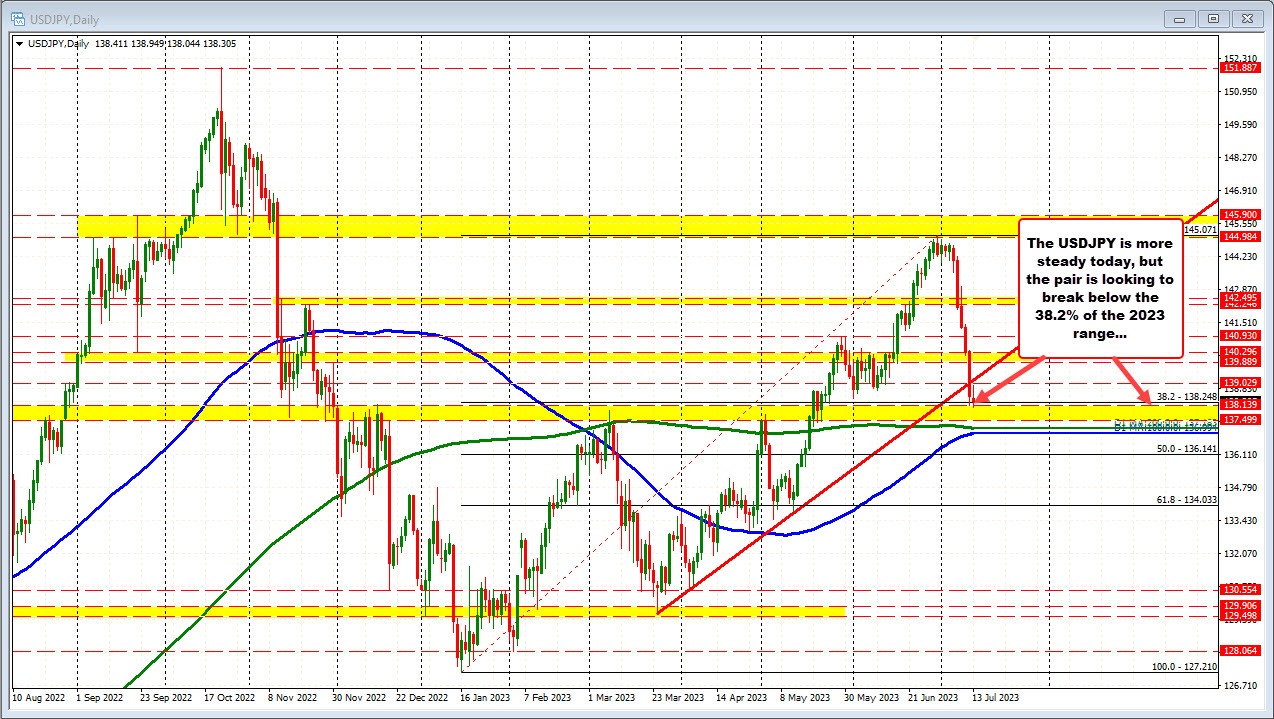Viewport: 1274px width, 719px height.
Task: Select the red 137.499 price label
Action: click(x=1240, y=419)
